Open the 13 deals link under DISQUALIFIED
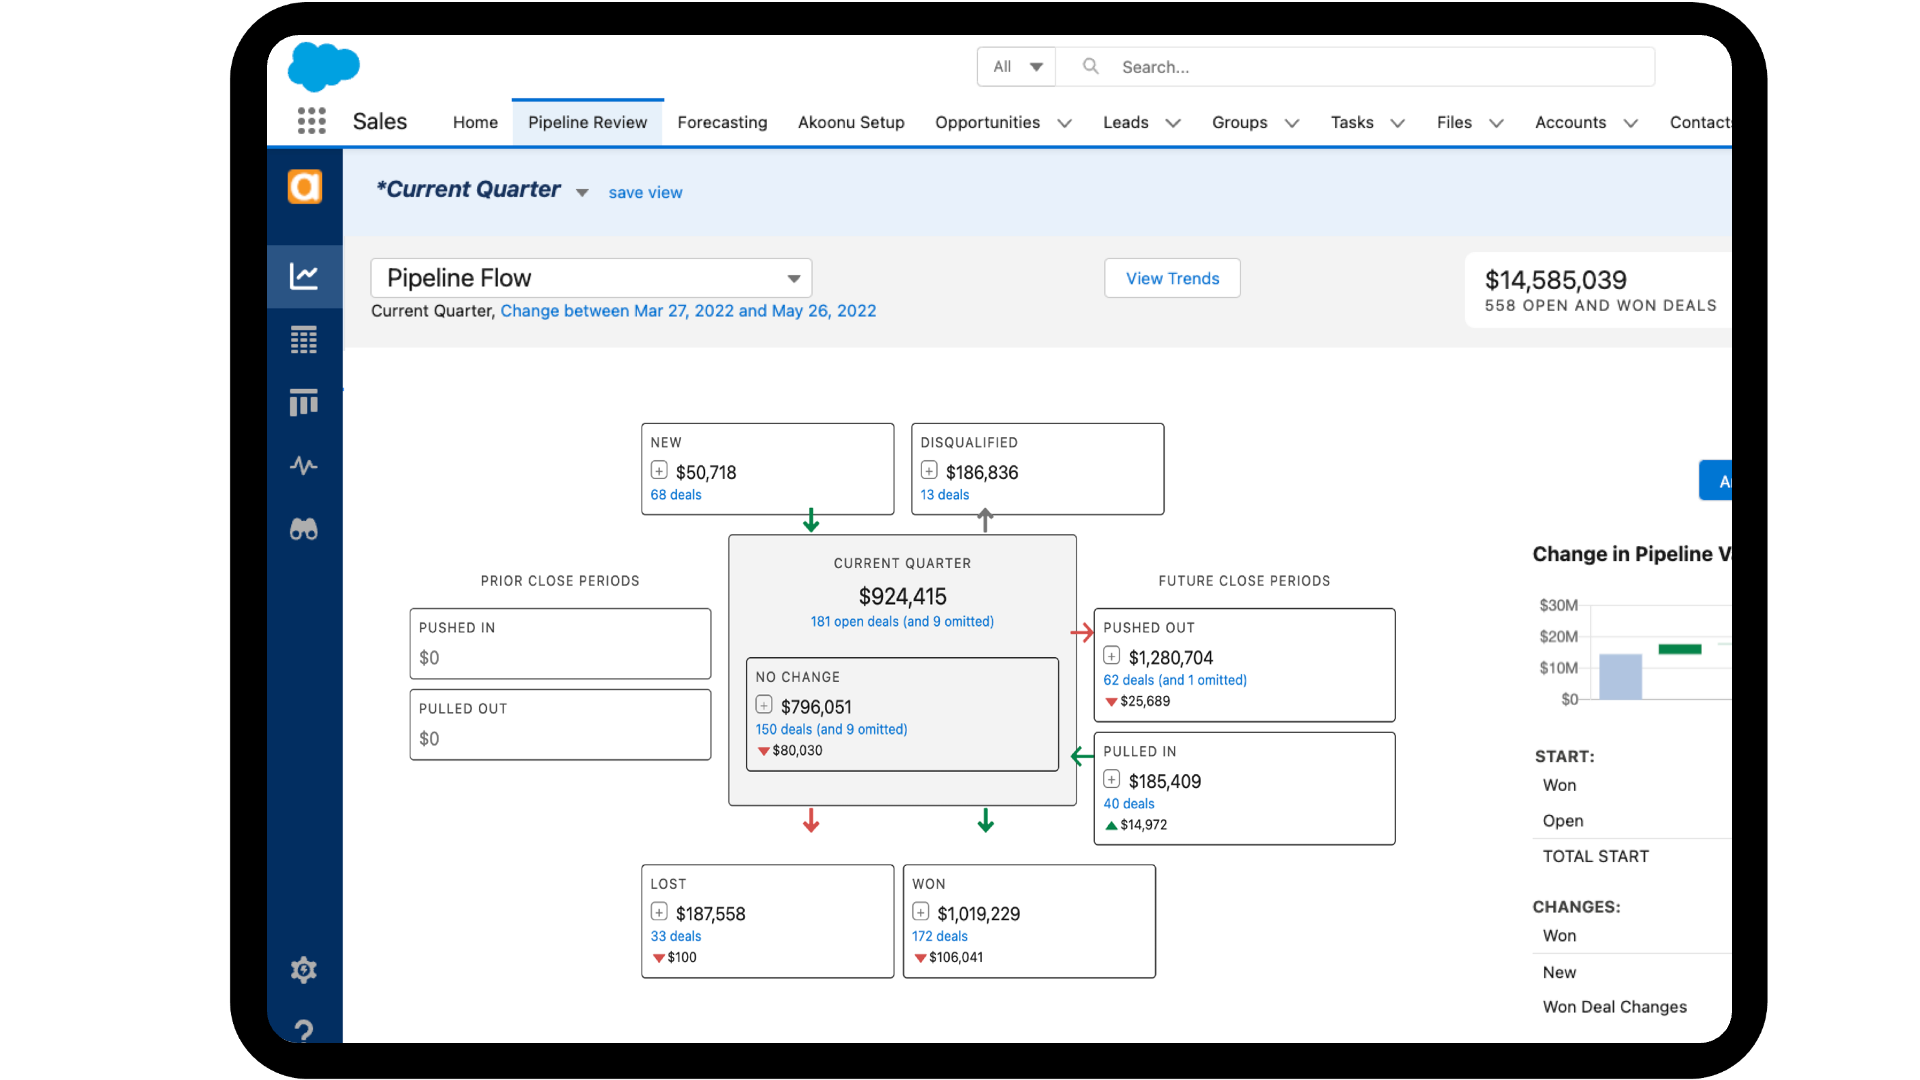Viewport: 1920px width, 1080px height. point(945,495)
